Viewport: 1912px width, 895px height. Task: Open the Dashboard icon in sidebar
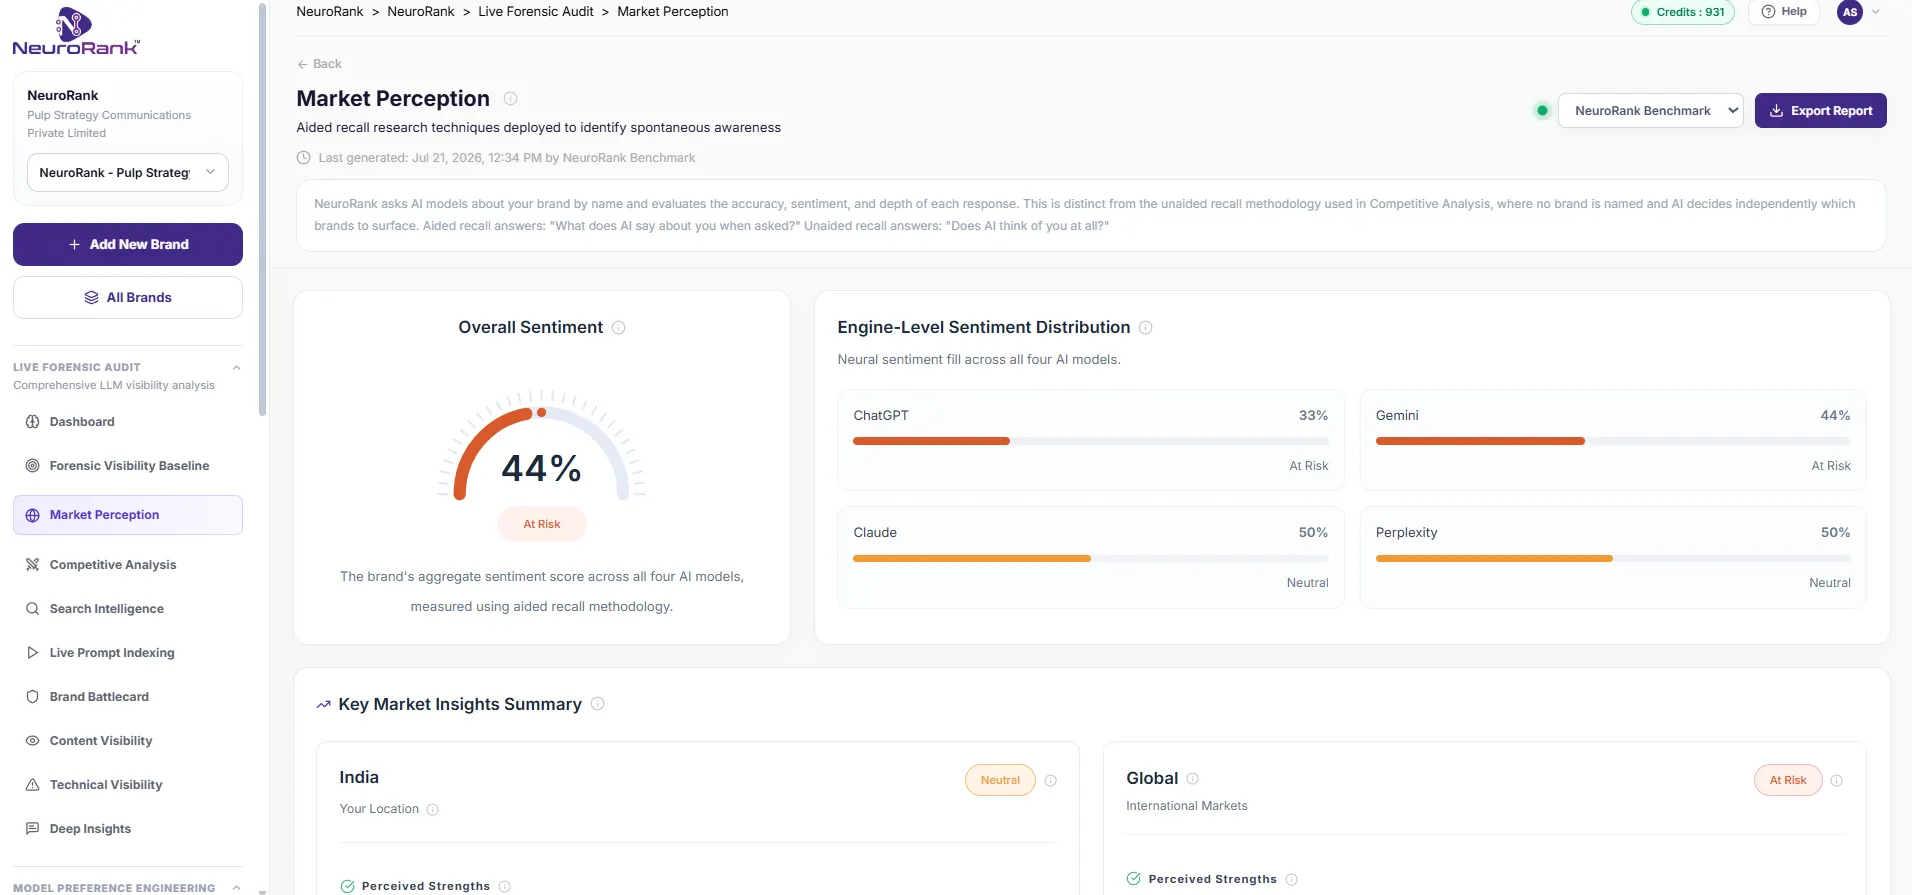[x=32, y=422]
